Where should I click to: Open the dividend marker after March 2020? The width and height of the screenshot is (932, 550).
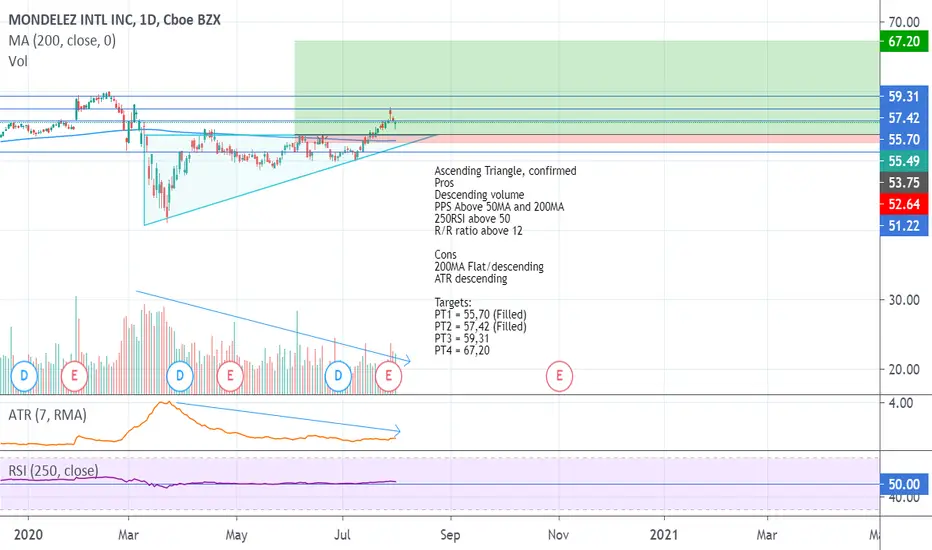tap(180, 376)
